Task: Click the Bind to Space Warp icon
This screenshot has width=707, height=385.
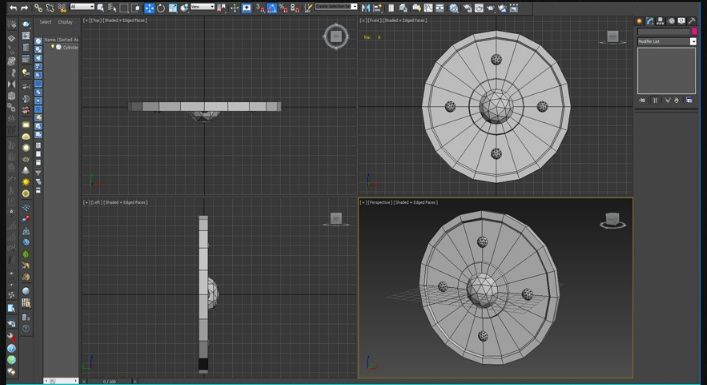Action: click(62, 8)
